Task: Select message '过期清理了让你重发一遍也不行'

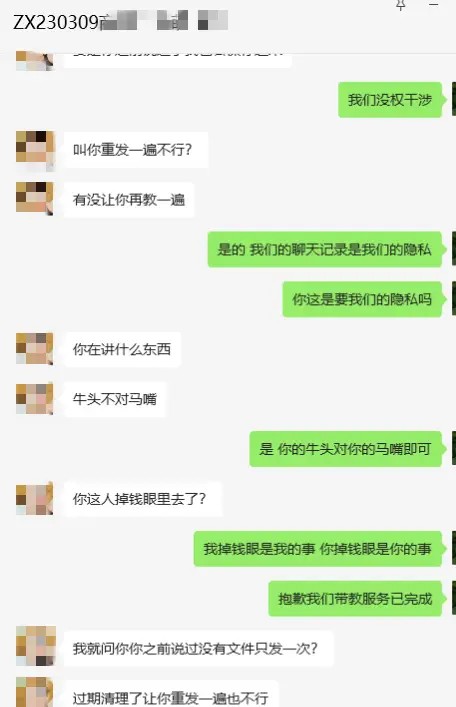Action: coord(171,694)
